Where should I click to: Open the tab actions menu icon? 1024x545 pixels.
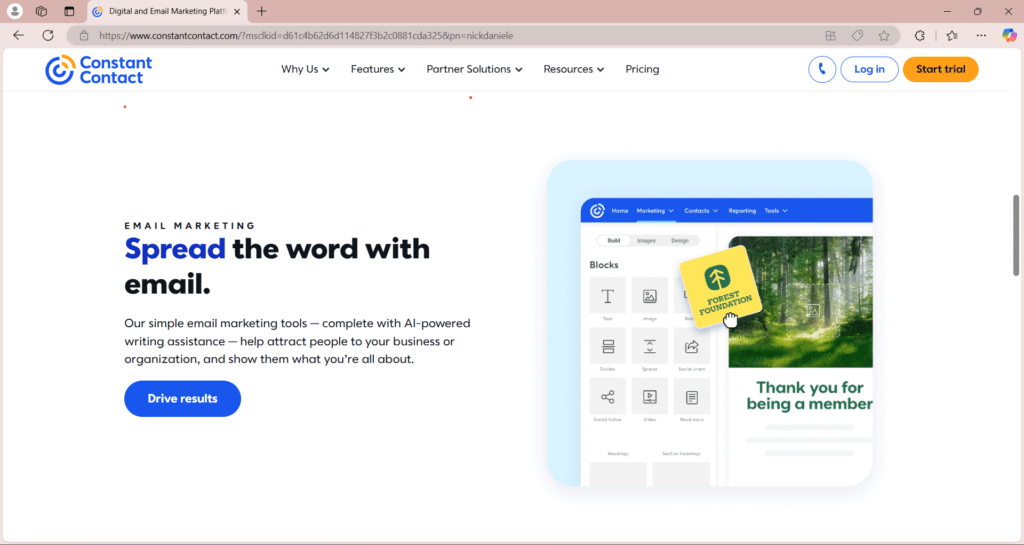tap(69, 11)
